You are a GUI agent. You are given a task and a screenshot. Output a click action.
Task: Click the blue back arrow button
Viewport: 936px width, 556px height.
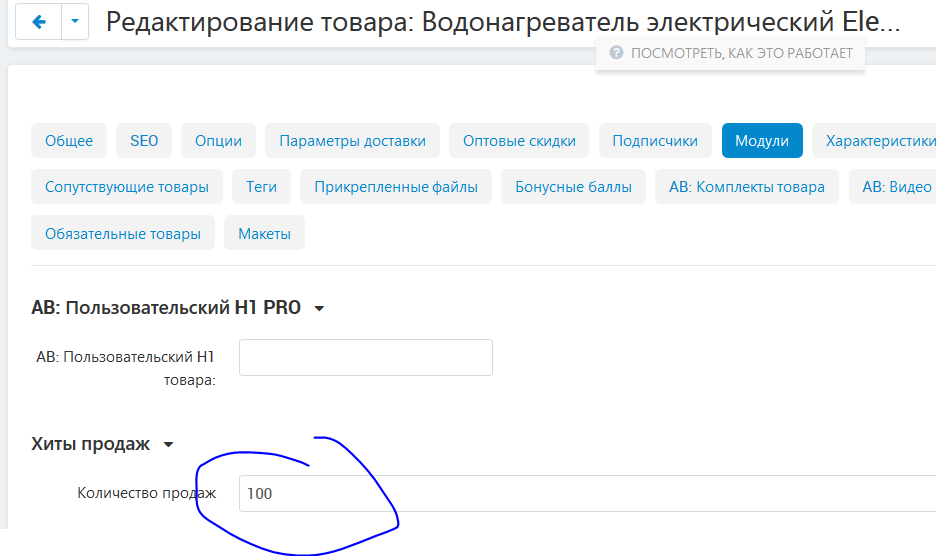pyautogui.click(x=38, y=21)
